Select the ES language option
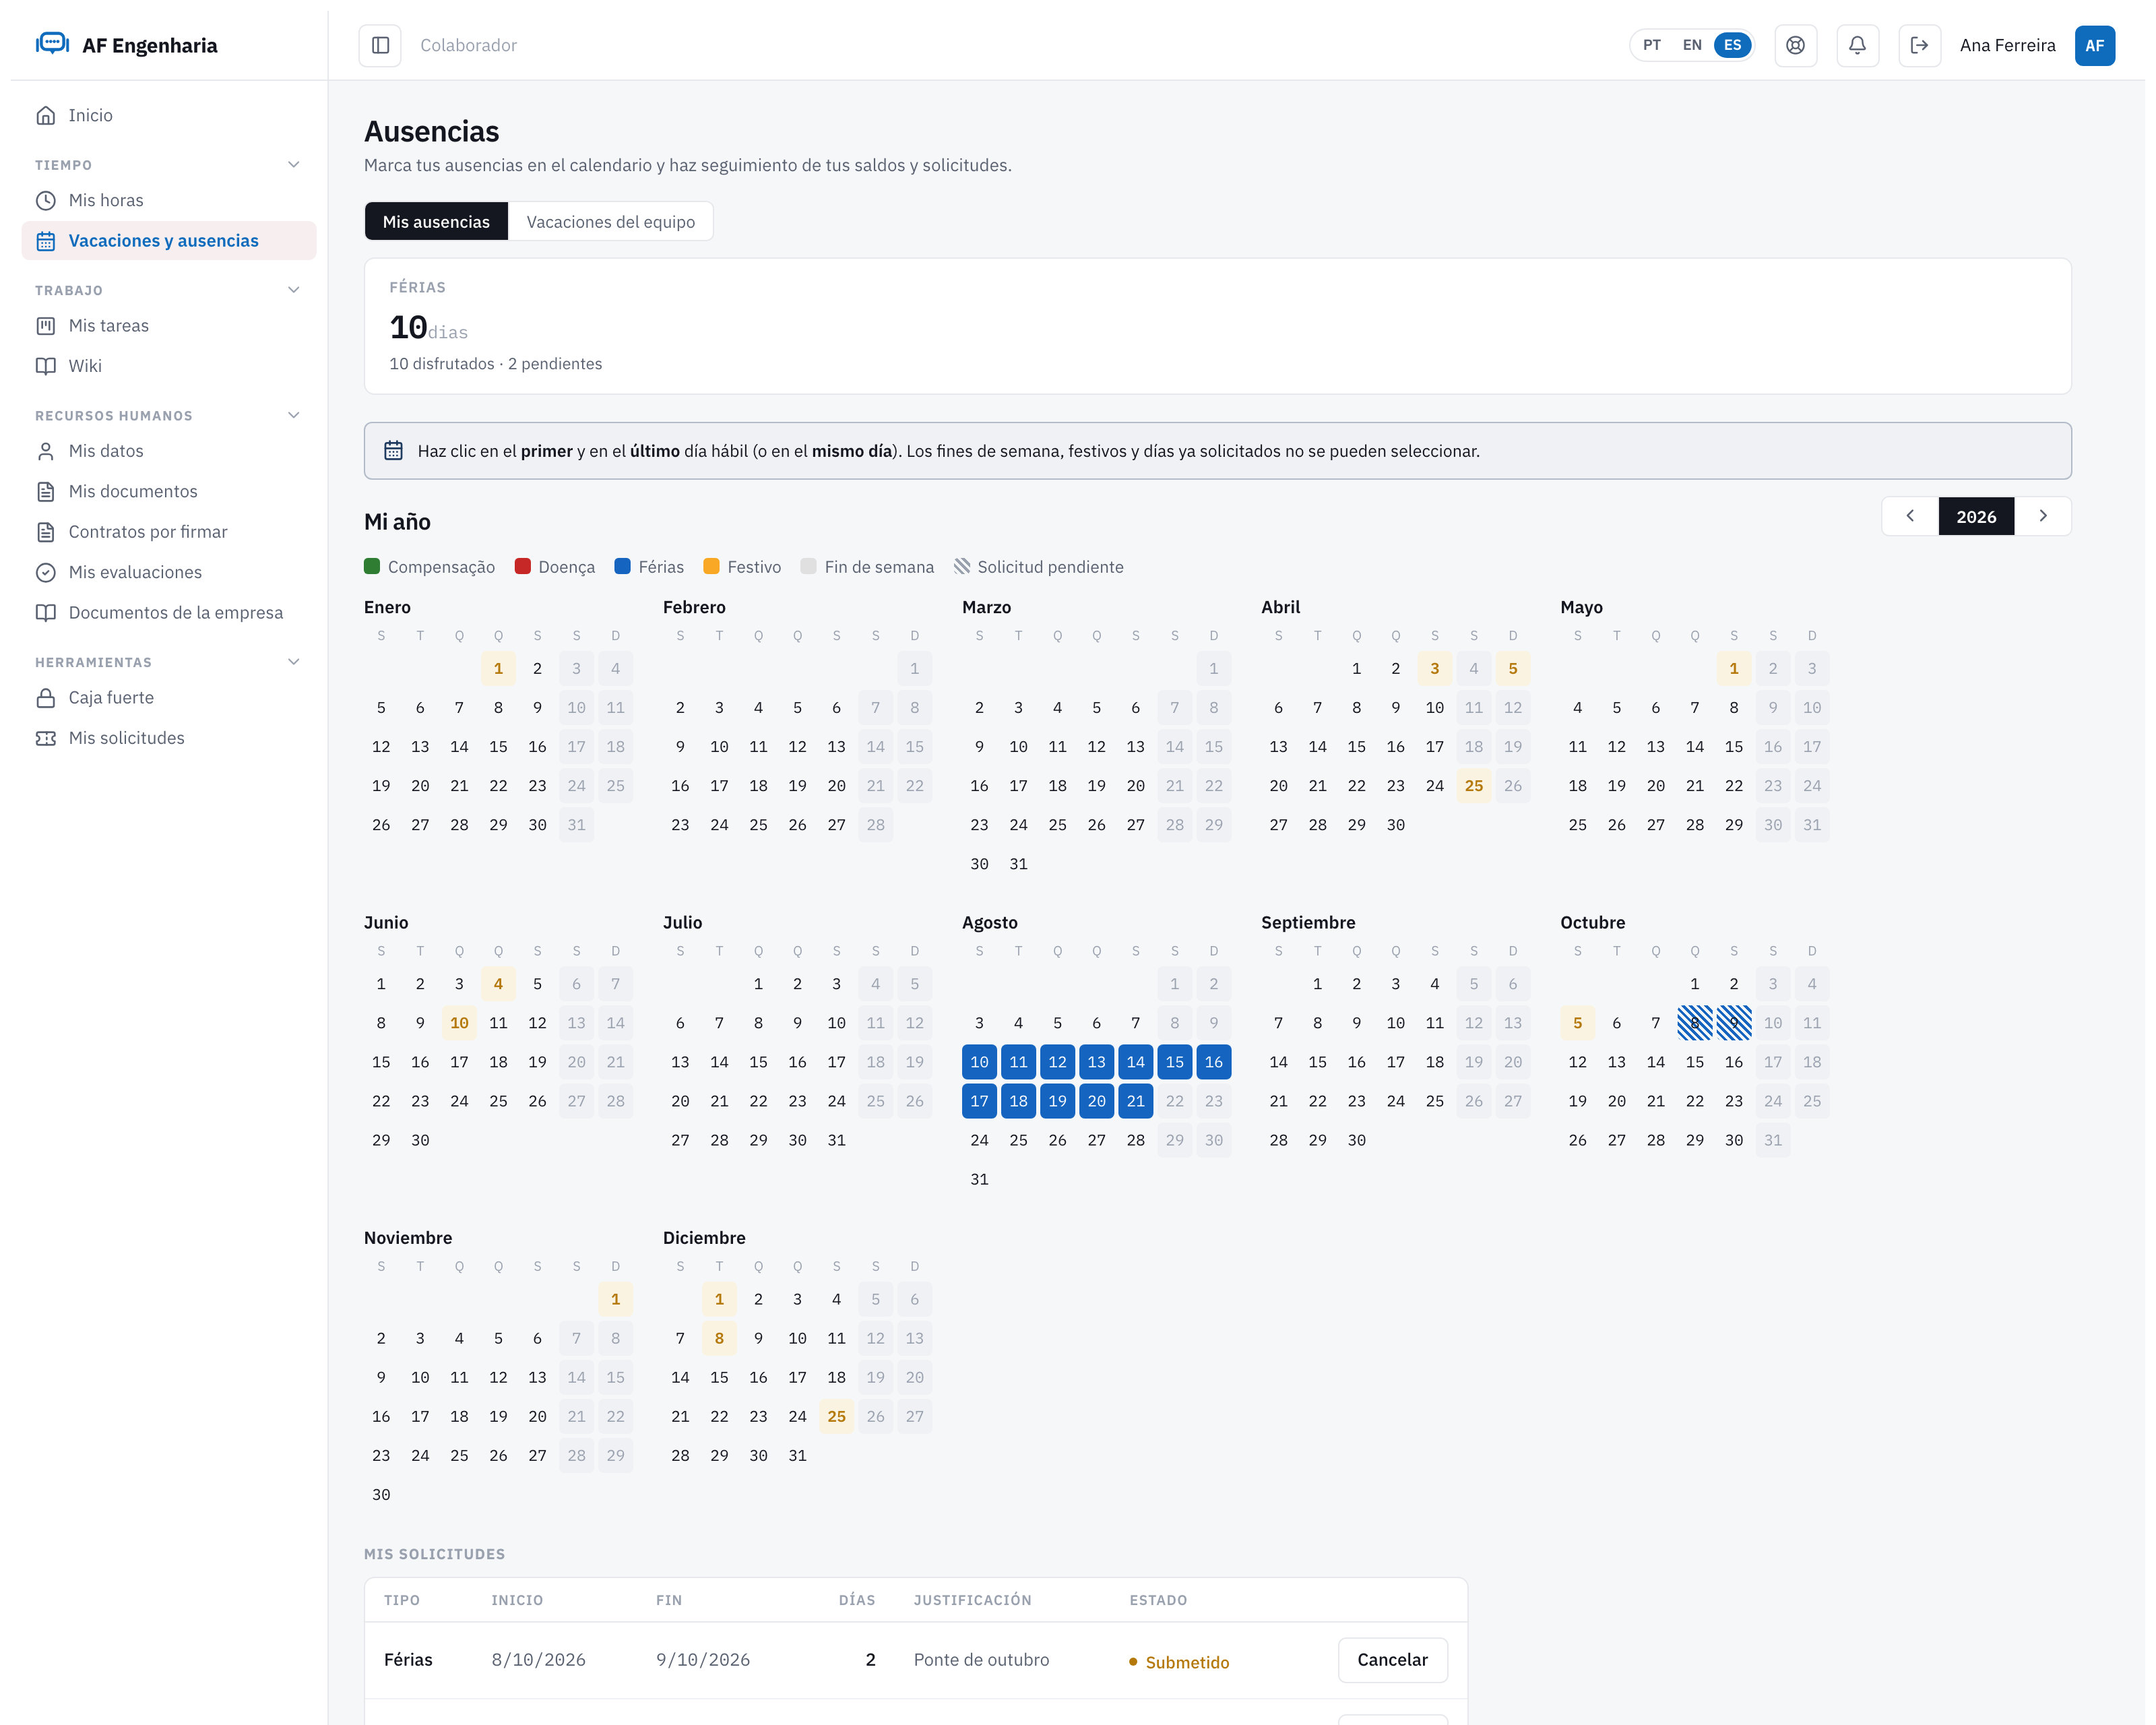The height and width of the screenshot is (1725, 2156). (1733, 45)
